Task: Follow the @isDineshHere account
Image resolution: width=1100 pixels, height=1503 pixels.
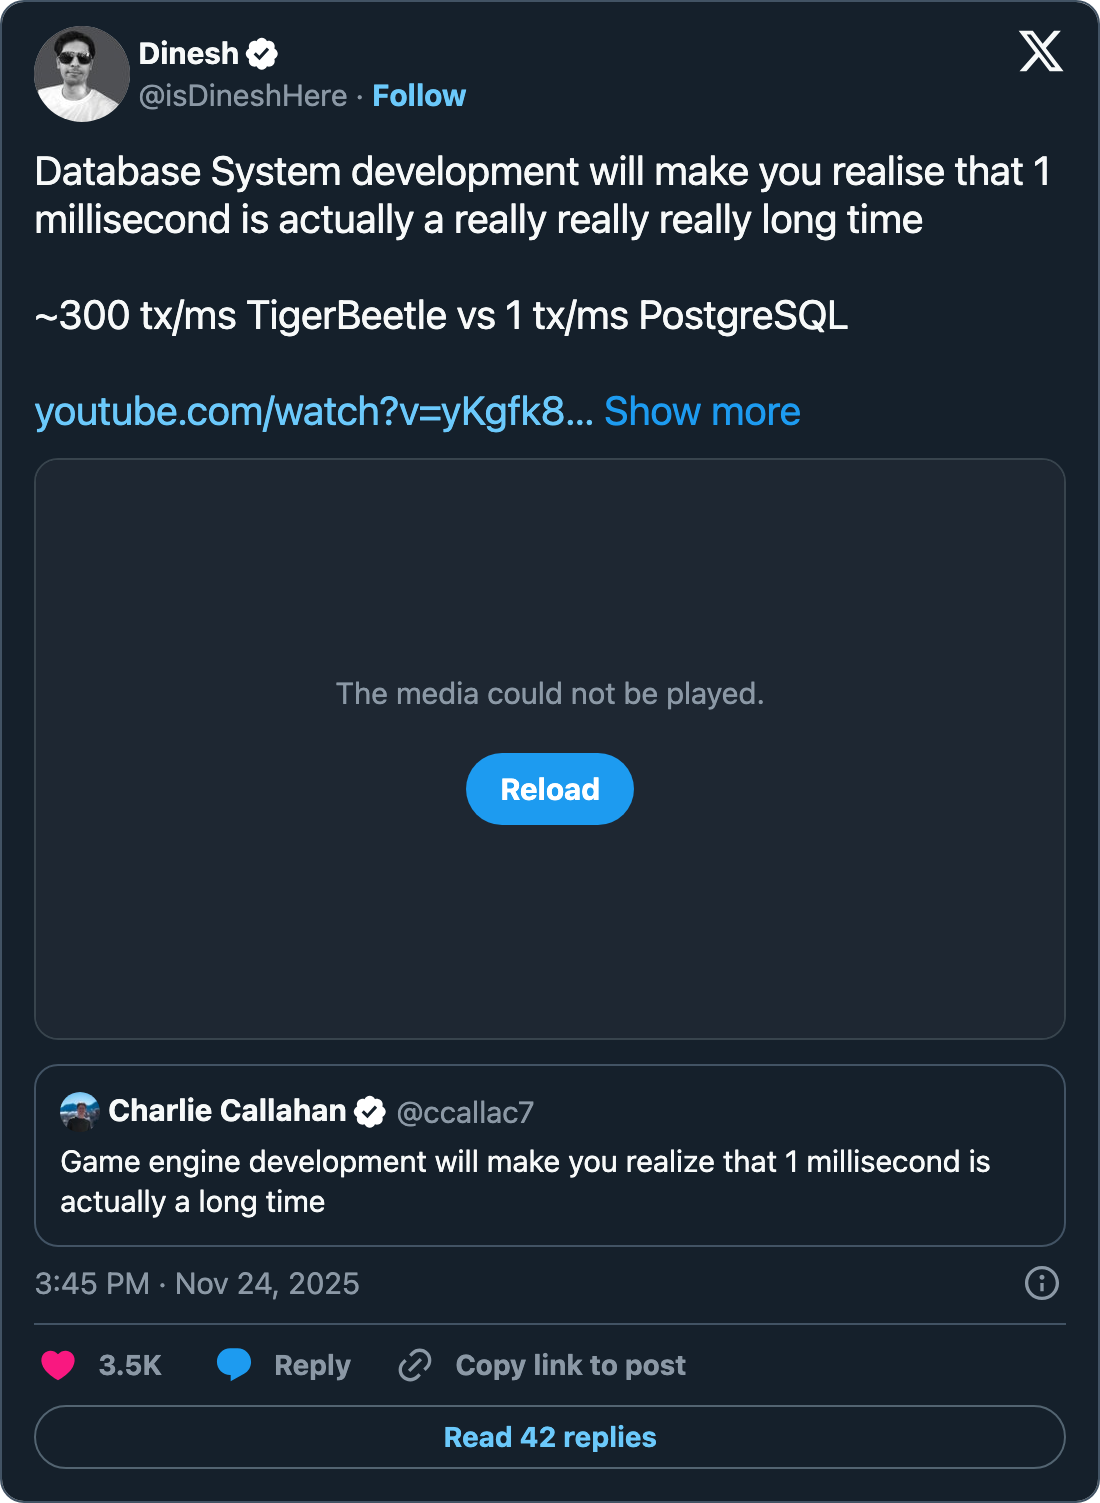Action: tap(419, 96)
